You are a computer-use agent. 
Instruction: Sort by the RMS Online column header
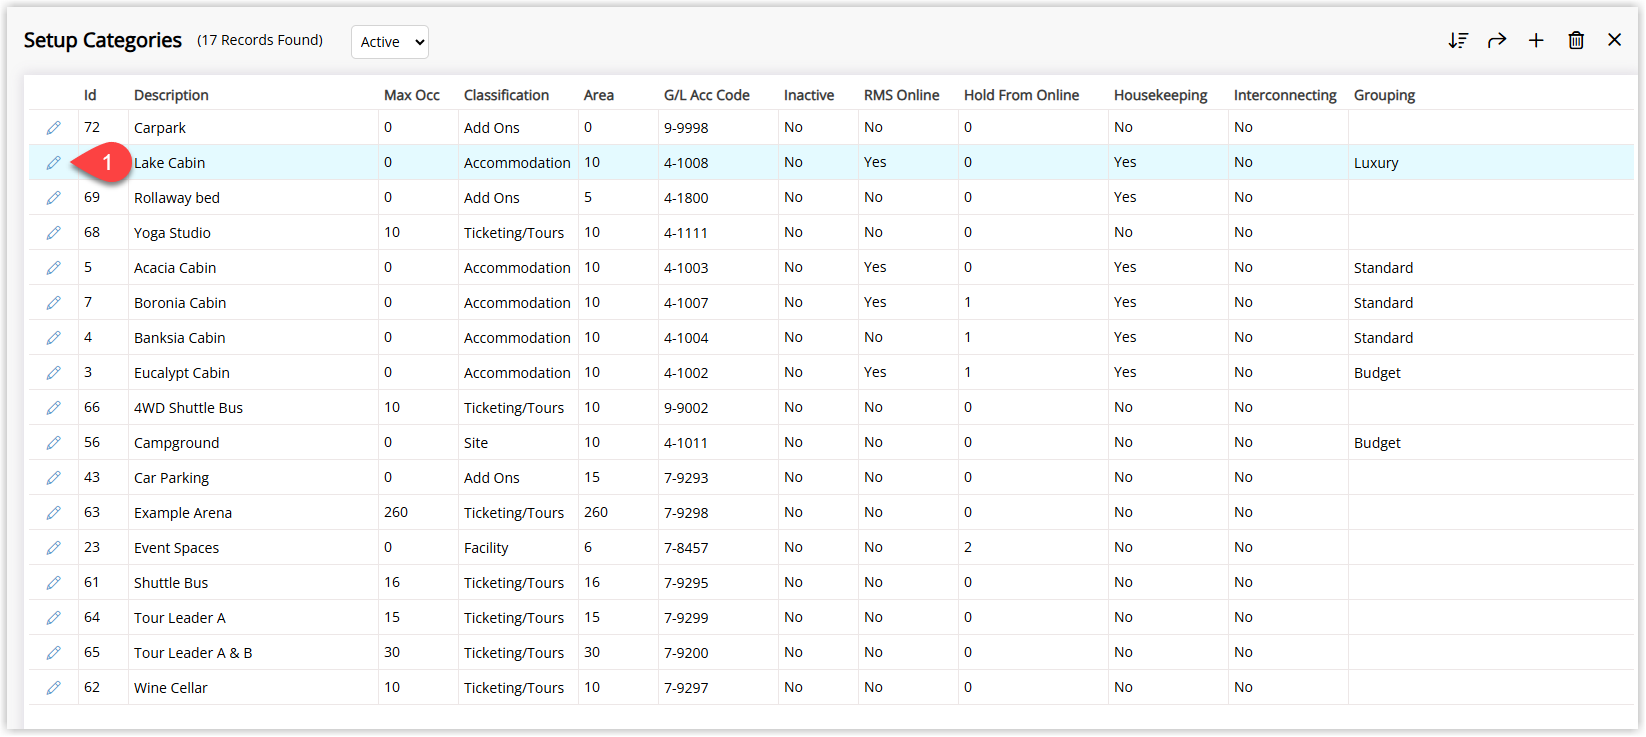click(902, 95)
